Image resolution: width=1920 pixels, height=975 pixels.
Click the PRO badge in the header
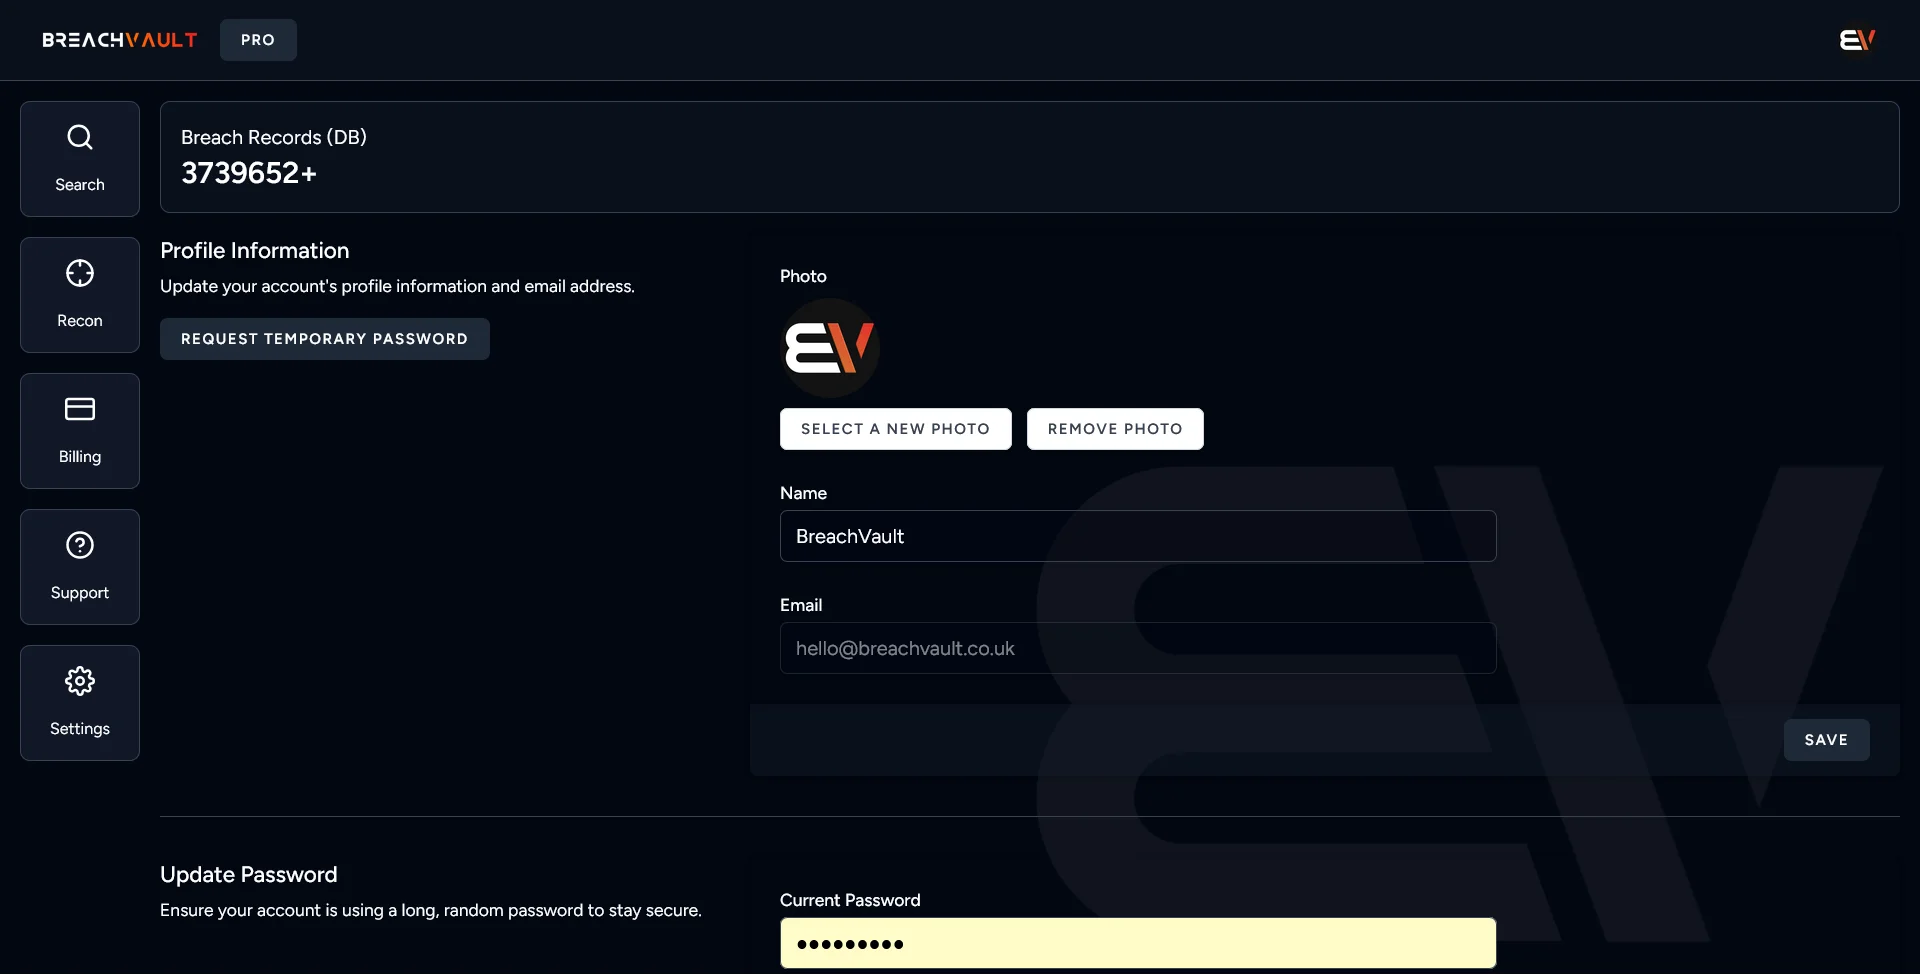(x=257, y=40)
